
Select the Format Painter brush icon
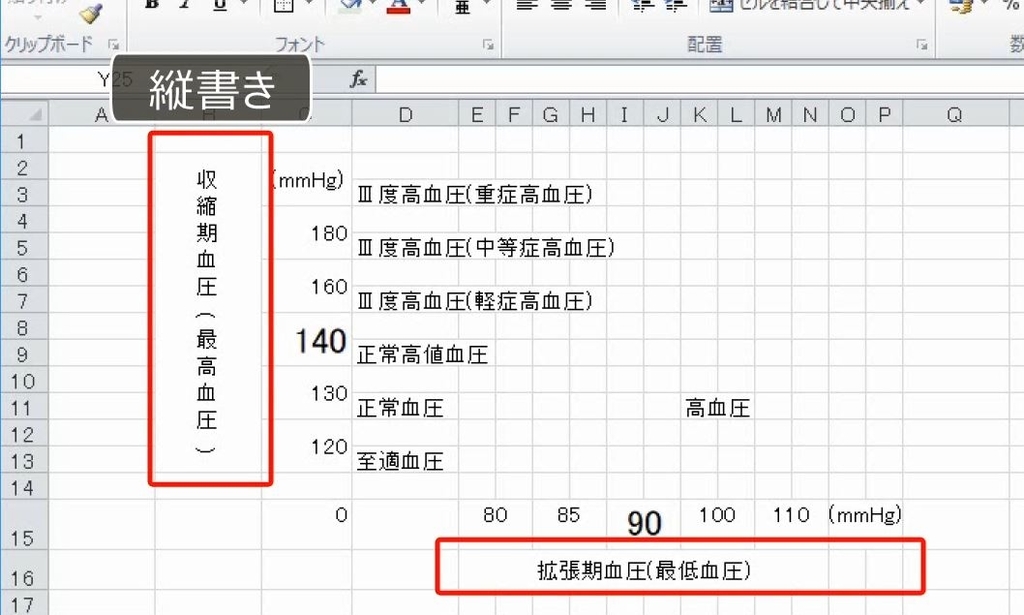[x=90, y=12]
